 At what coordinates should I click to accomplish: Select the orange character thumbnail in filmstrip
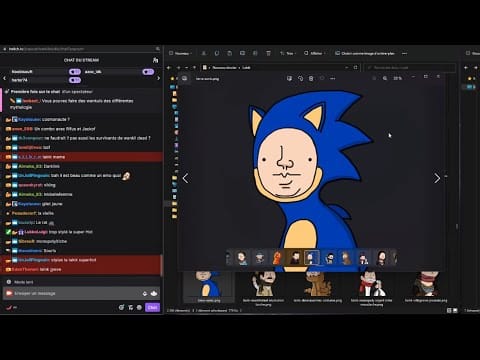coord(277,258)
